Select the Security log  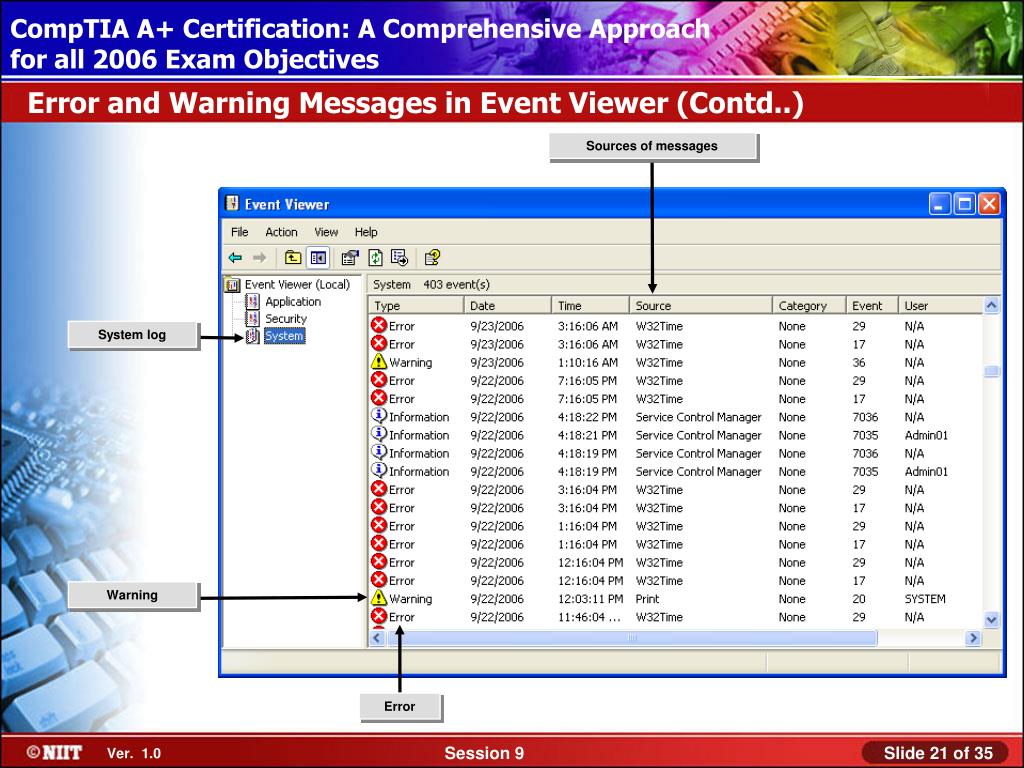[x=286, y=319]
